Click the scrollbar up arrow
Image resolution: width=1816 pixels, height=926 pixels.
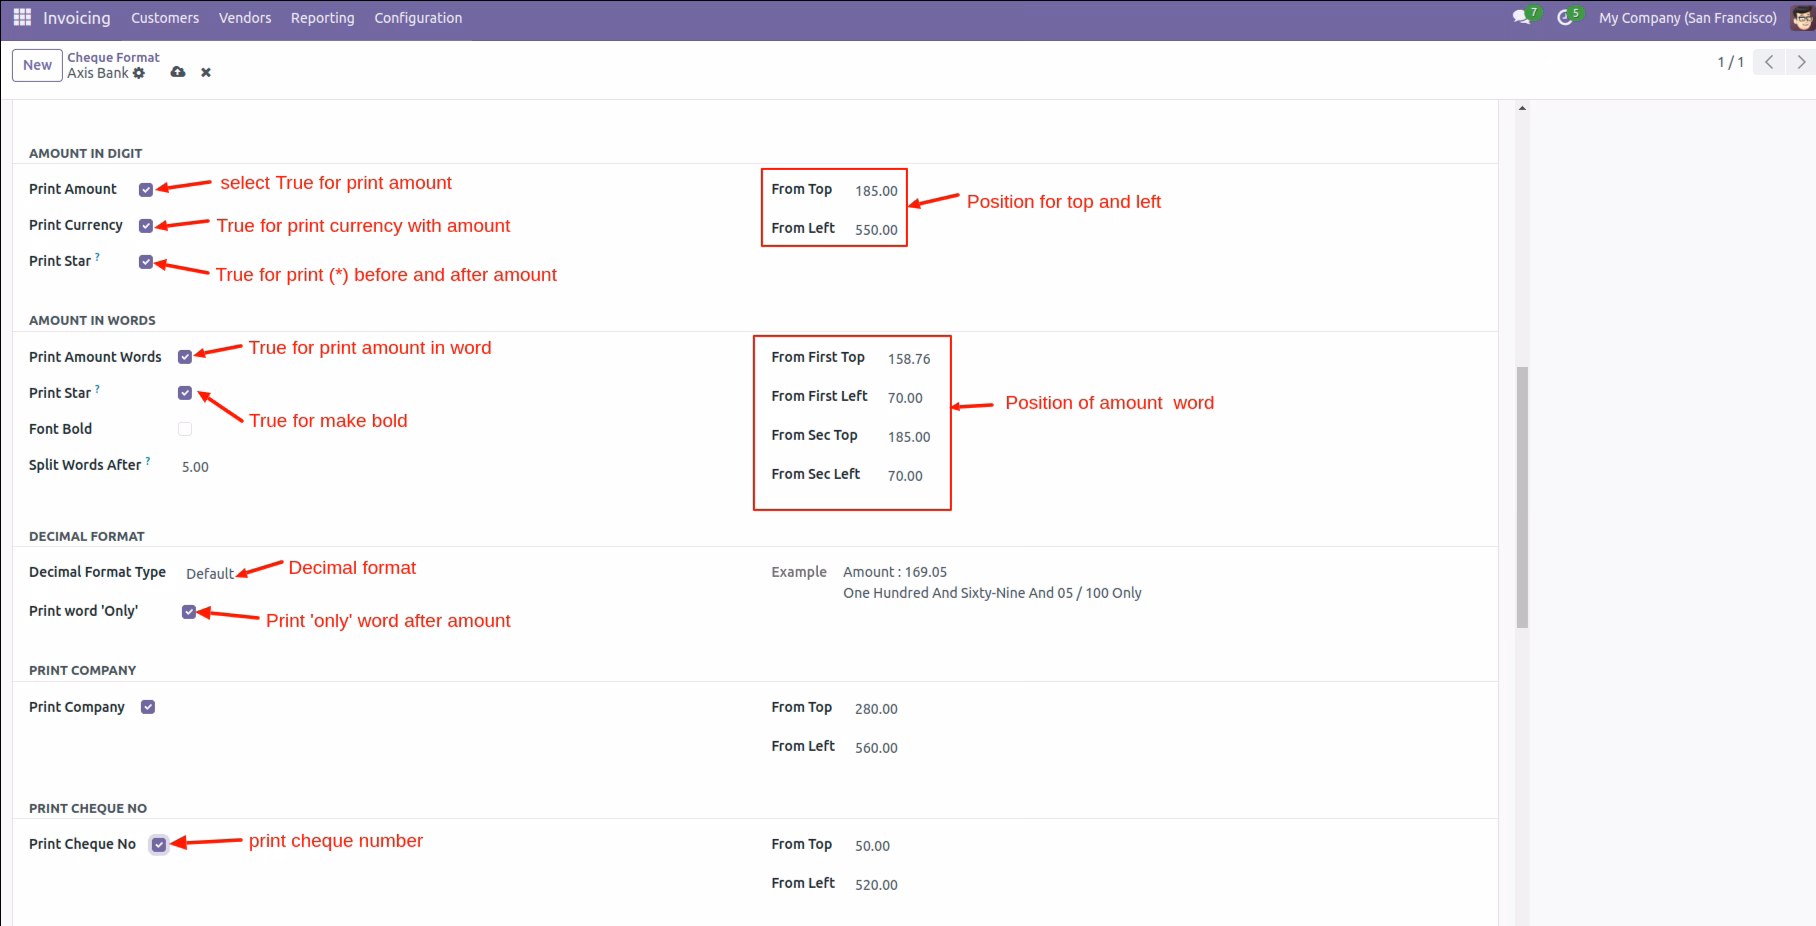click(1522, 107)
